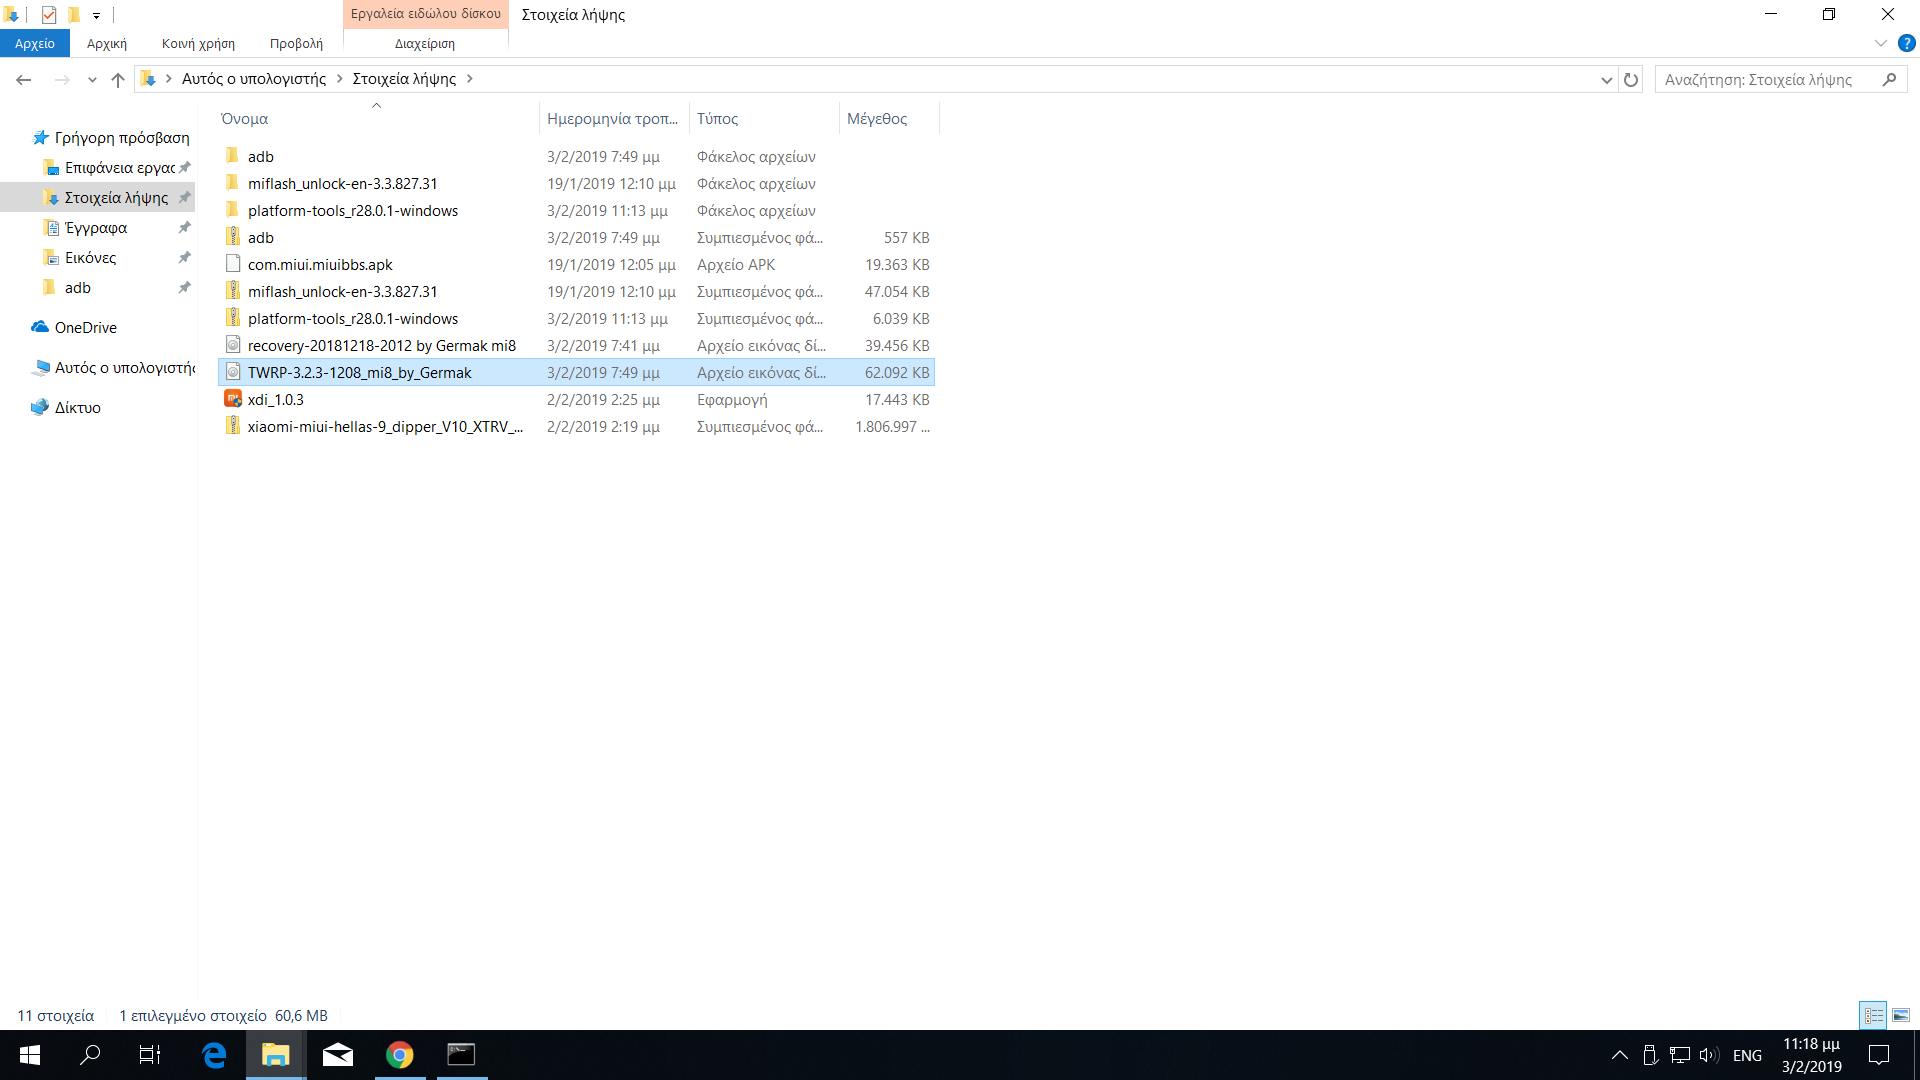Open the recent locations dropdown arrow
The width and height of the screenshot is (1920, 1080).
pos(92,80)
